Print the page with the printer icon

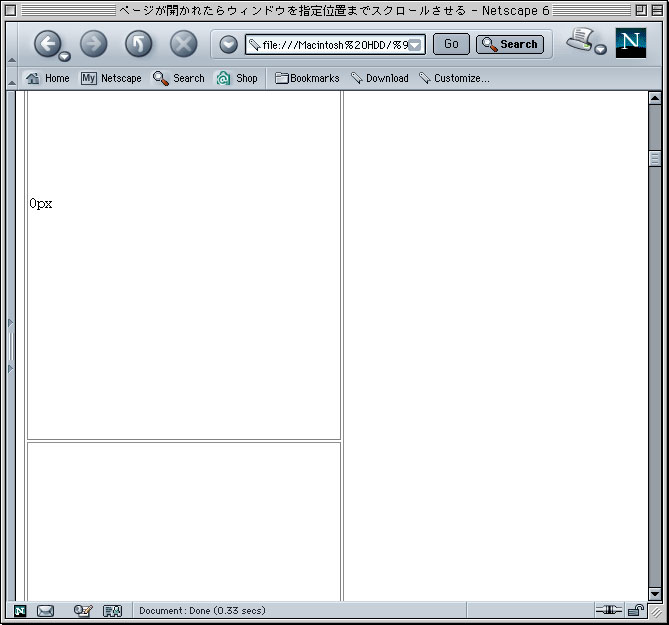pos(580,40)
